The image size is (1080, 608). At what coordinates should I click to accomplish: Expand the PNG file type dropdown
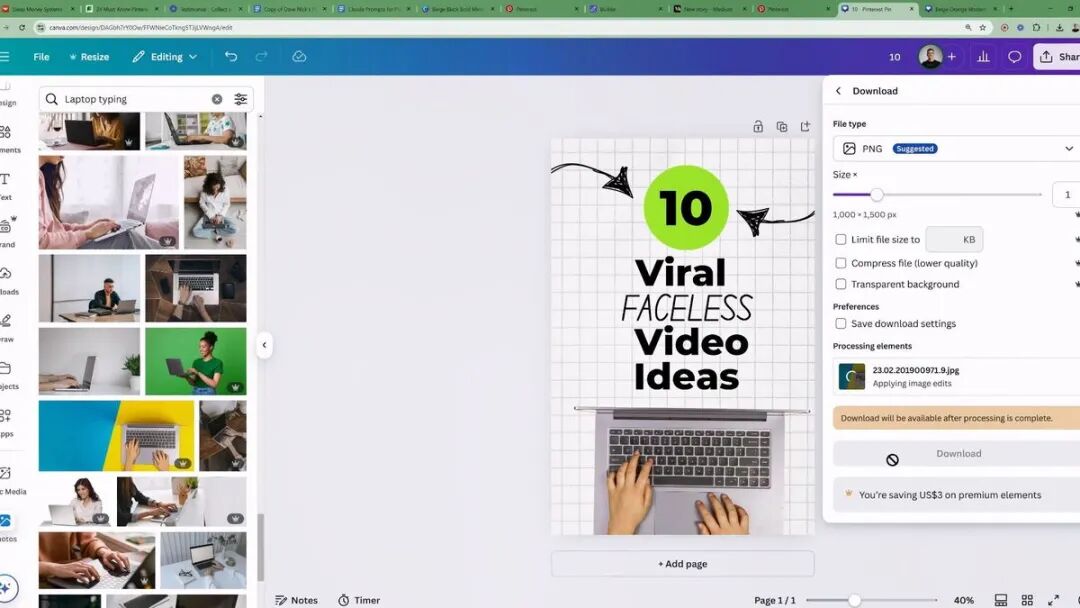pos(956,149)
